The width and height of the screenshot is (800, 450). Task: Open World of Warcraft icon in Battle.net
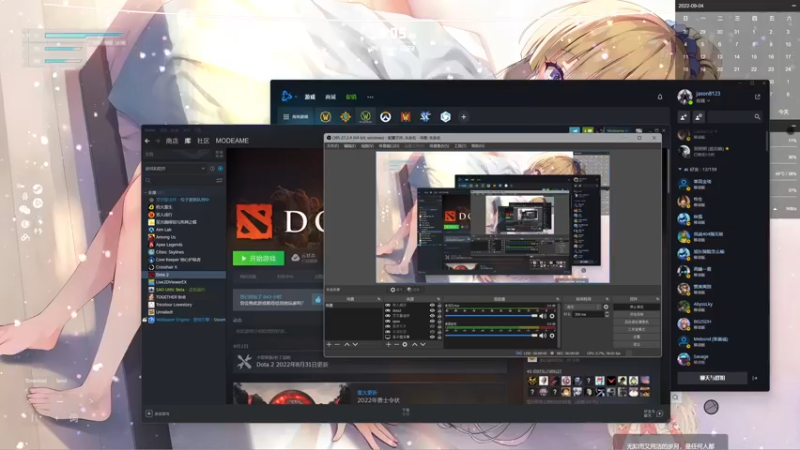click(325, 117)
